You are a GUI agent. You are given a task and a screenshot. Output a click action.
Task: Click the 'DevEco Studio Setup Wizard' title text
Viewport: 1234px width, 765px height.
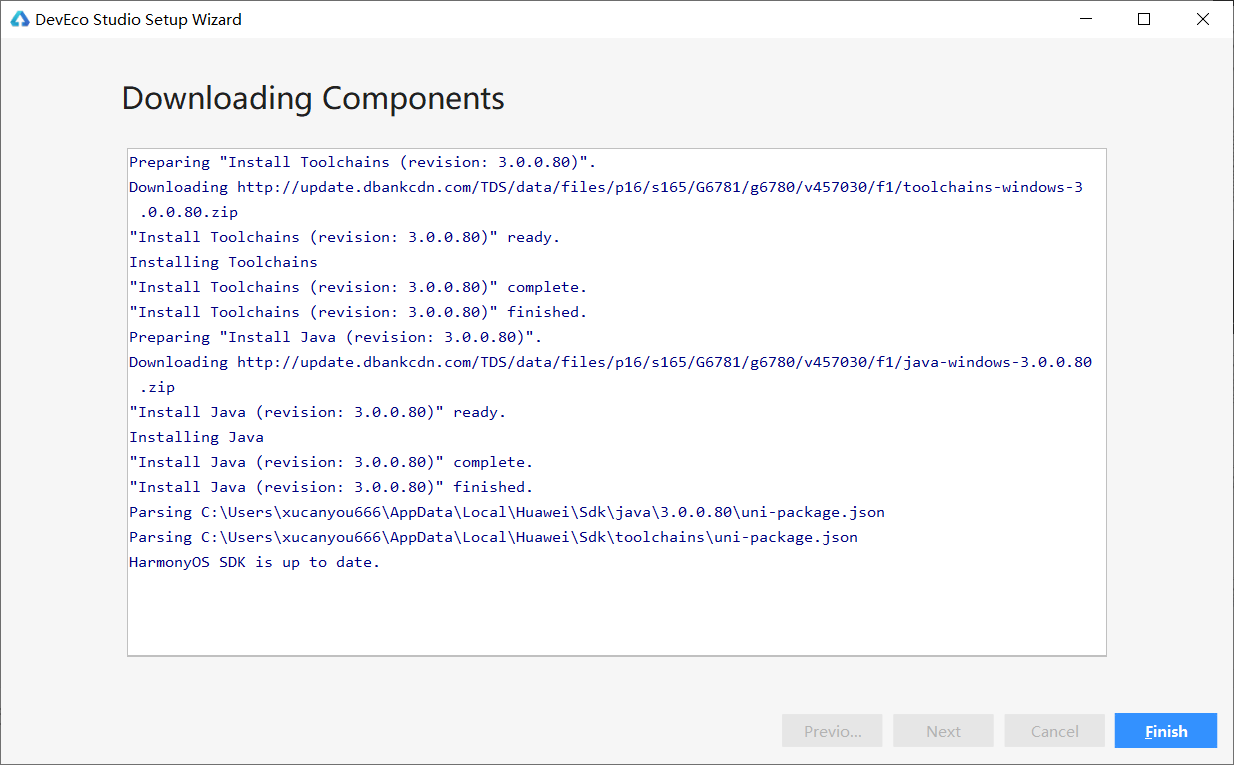138,19
